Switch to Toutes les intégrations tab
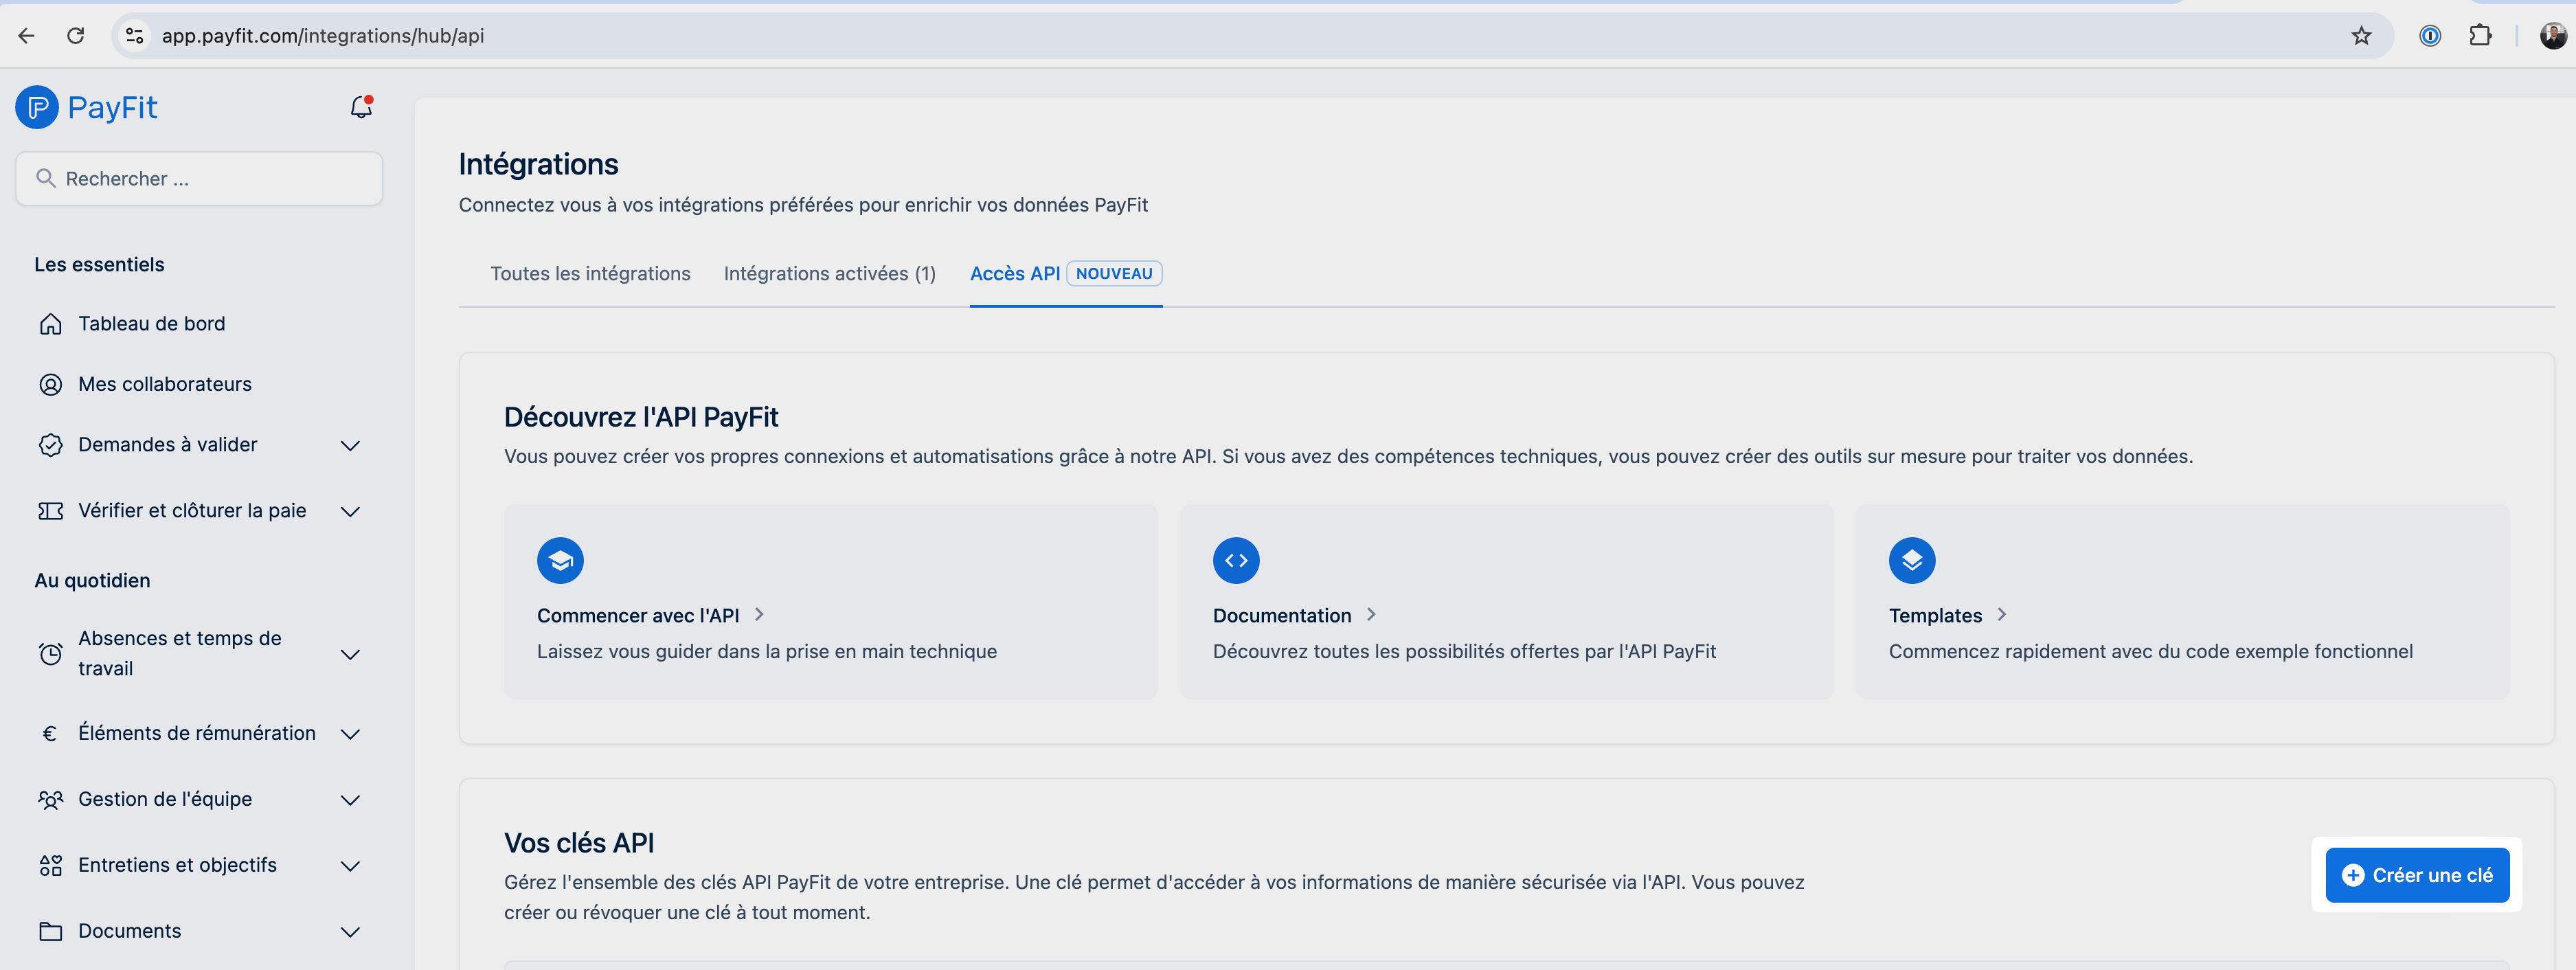This screenshot has width=2576, height=970. pyautogui.click(x=590, y=274)
